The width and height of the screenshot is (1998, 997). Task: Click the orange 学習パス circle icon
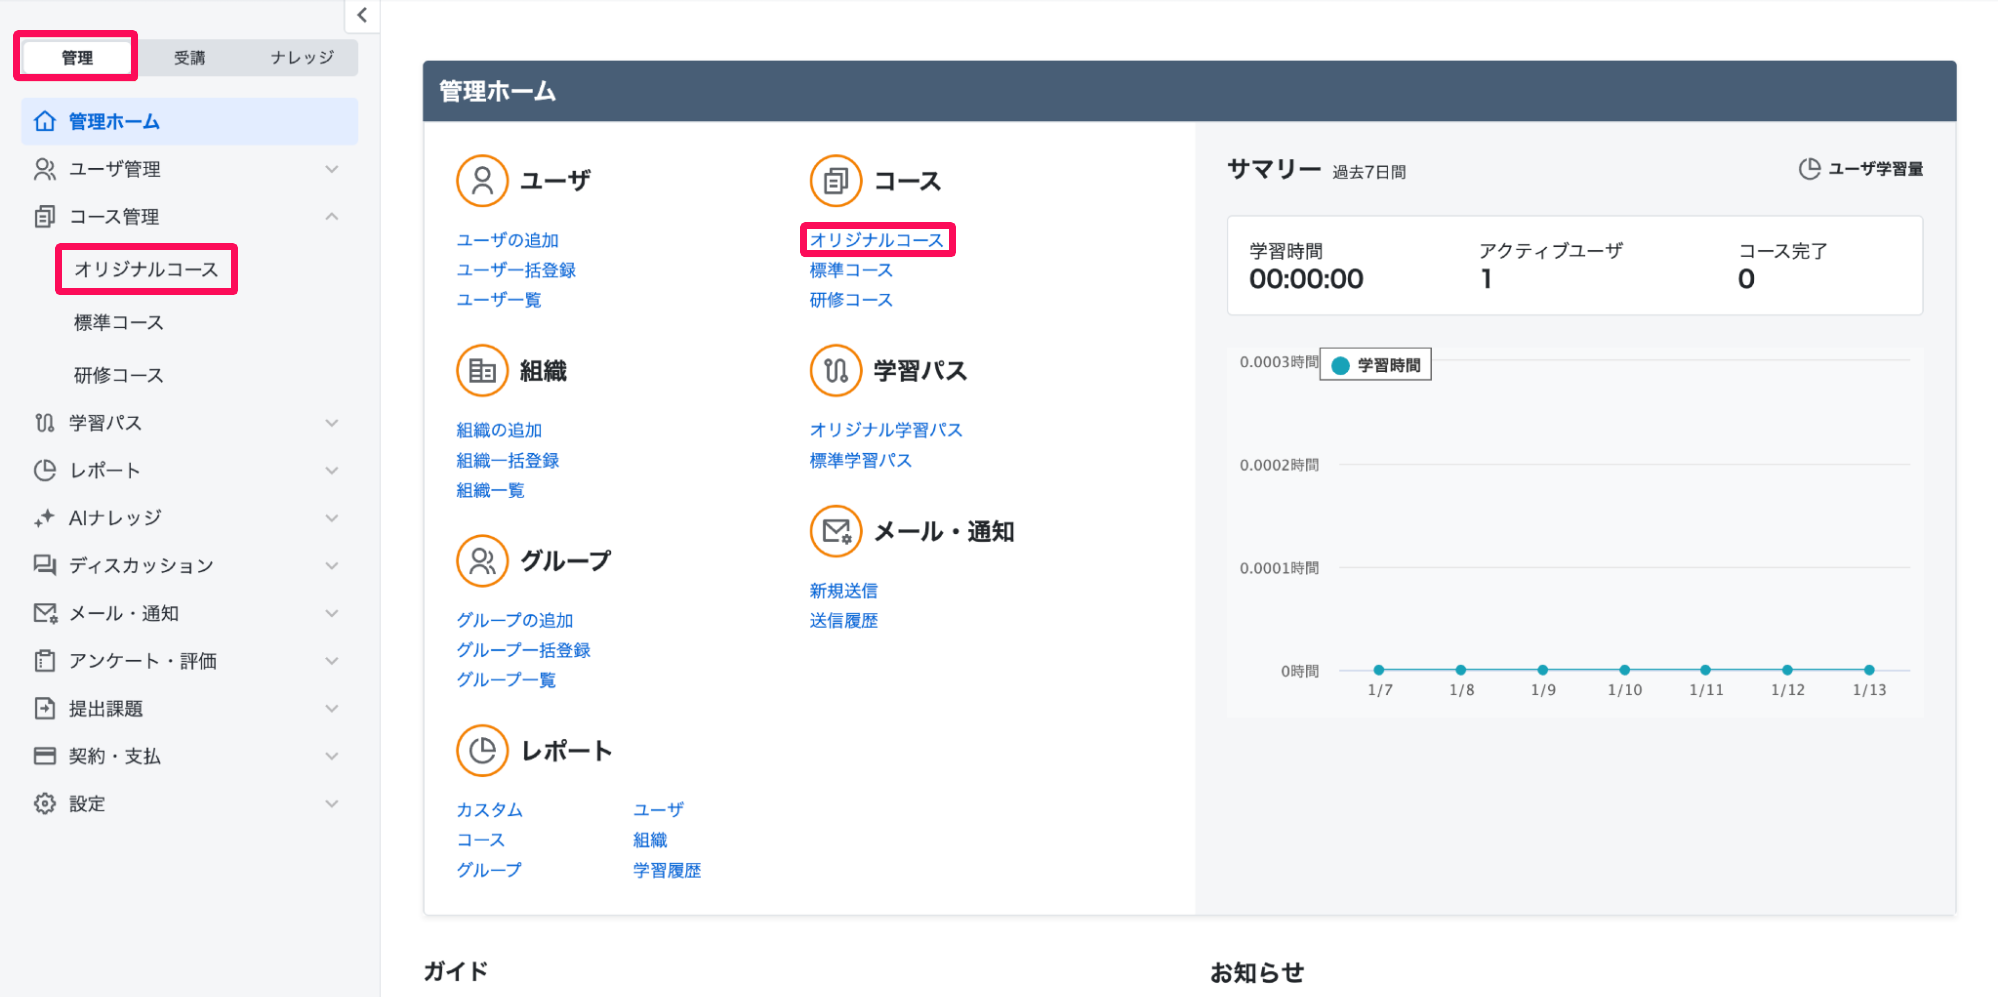pyautogui.click(x=836, y=371)
